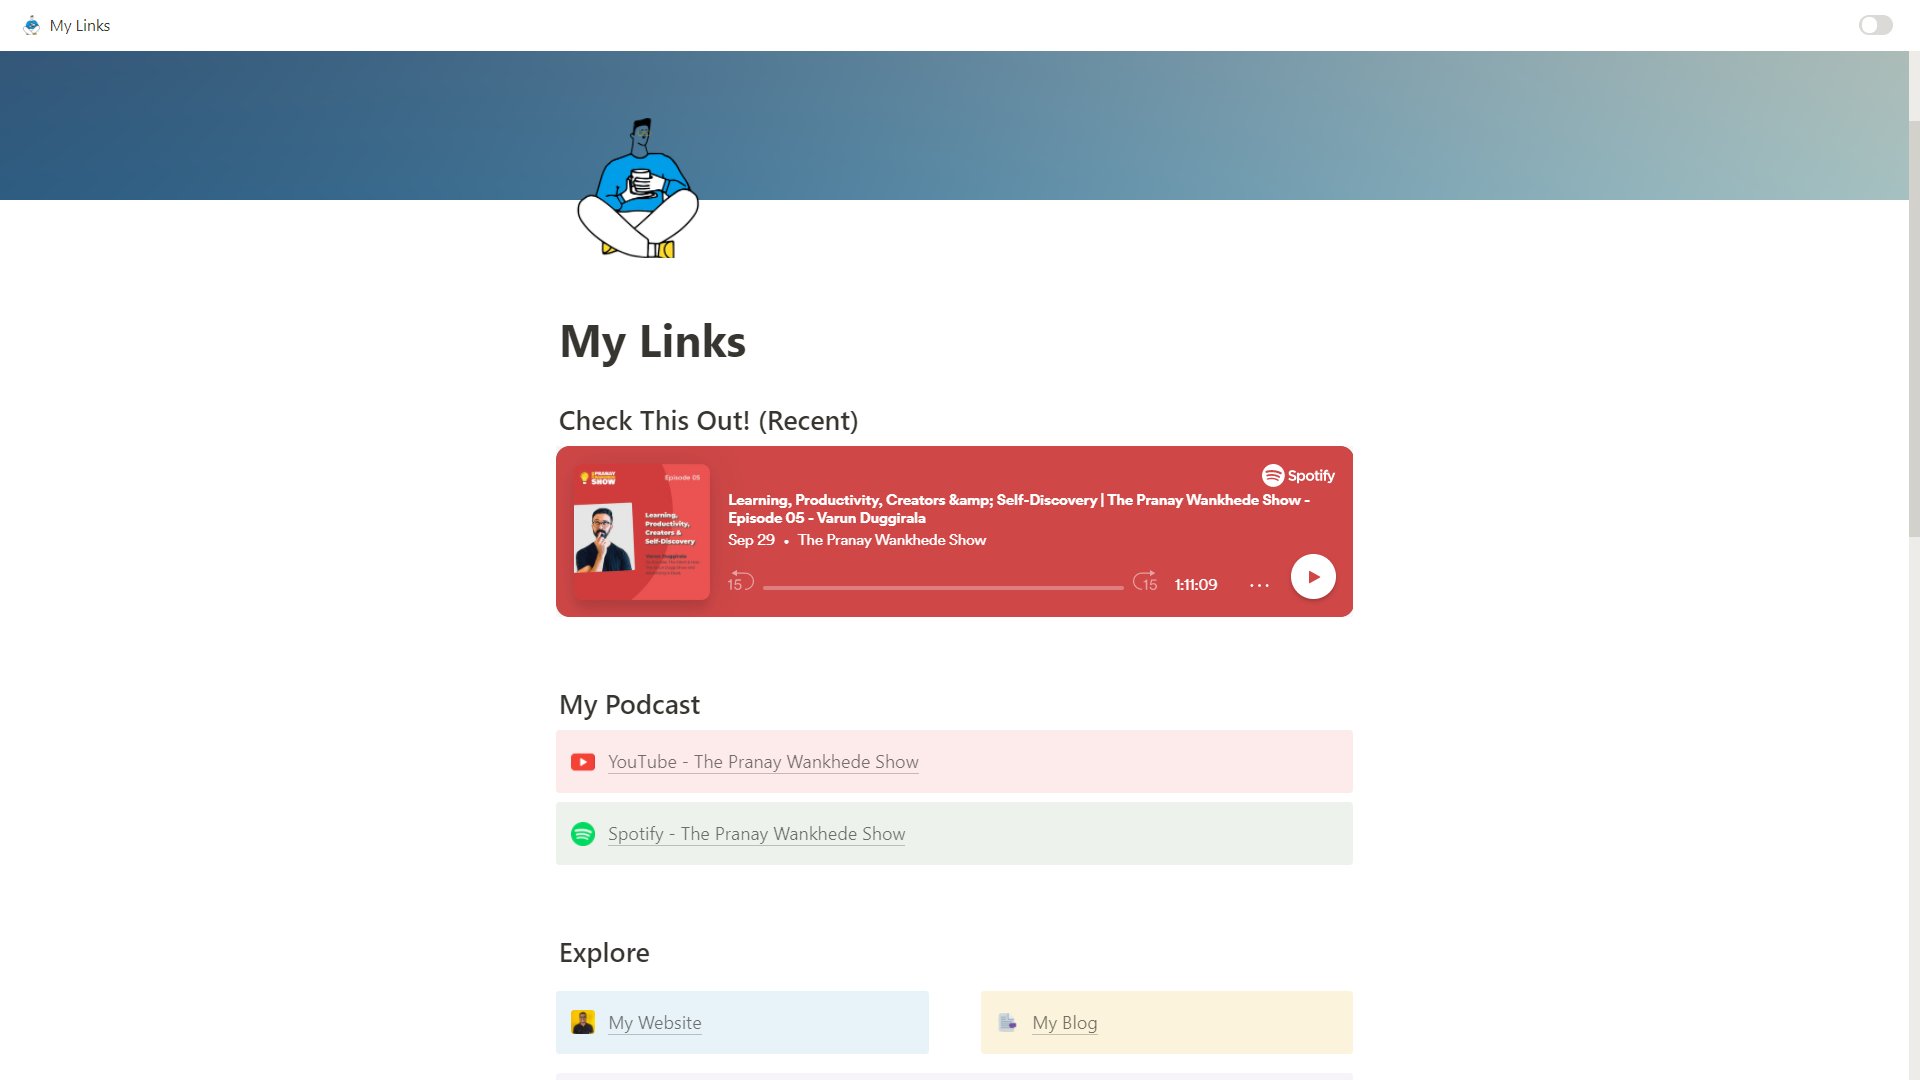This screenshot has width=1920, height=1080.
Task: Select the YouTube icon beside the podcast link
Action: (x=583, y=761)
